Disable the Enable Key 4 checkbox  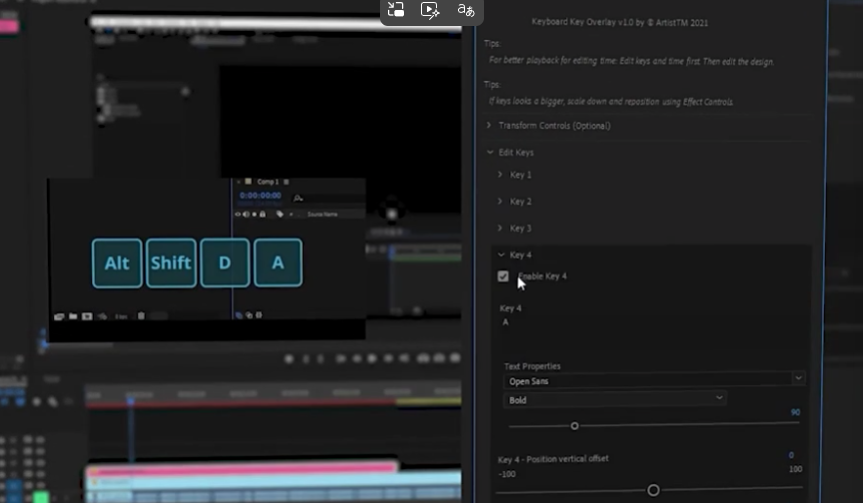[x=503, y=276]
